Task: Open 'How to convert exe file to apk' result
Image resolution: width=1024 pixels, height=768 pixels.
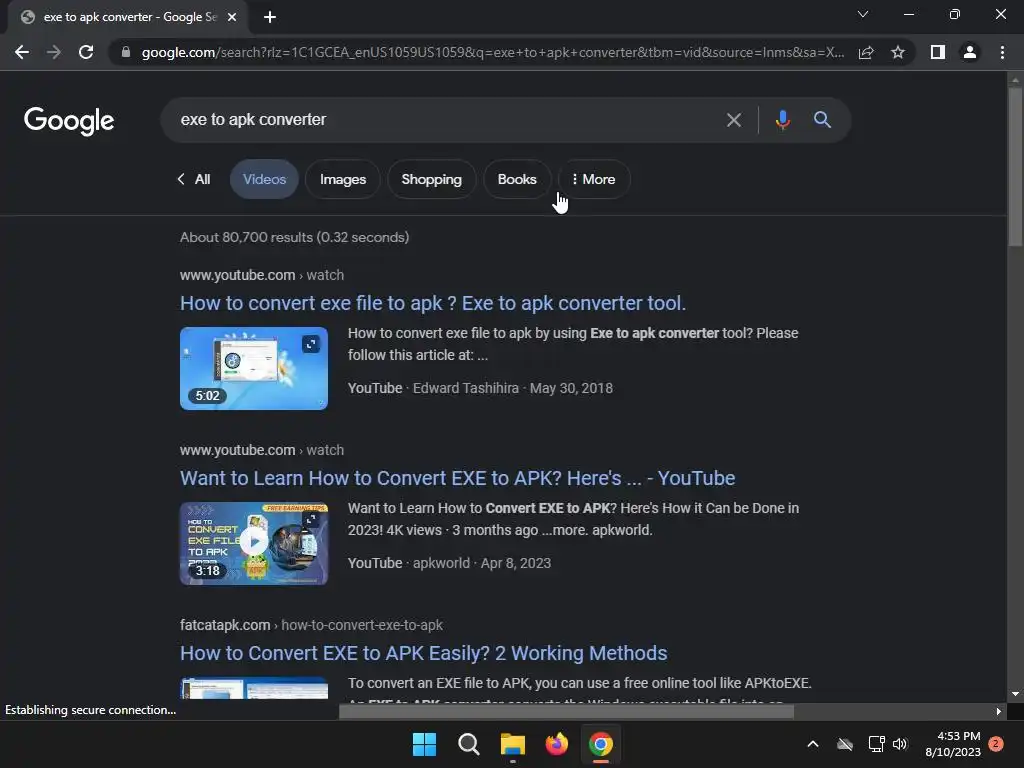Action: coord(432,303)
